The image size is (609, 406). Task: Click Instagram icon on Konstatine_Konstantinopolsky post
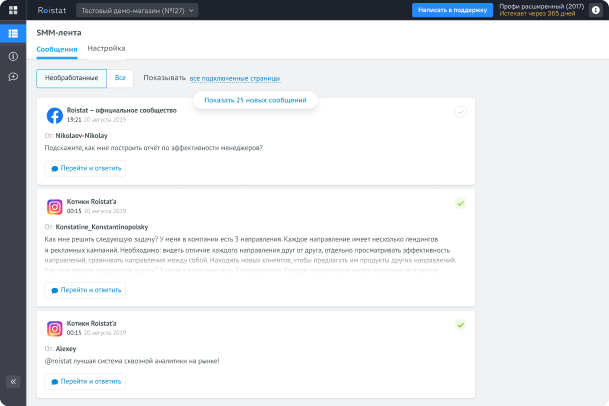point(55,207)
